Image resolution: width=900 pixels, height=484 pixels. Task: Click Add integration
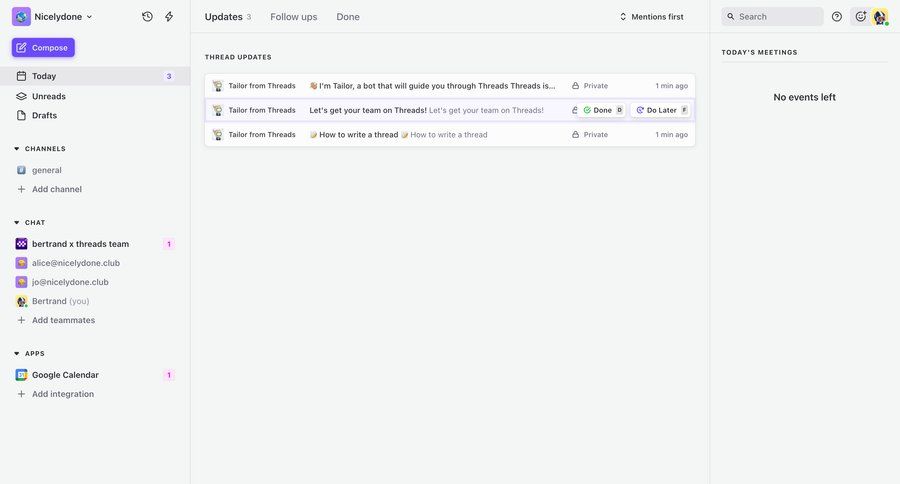(x=63, y=394)
